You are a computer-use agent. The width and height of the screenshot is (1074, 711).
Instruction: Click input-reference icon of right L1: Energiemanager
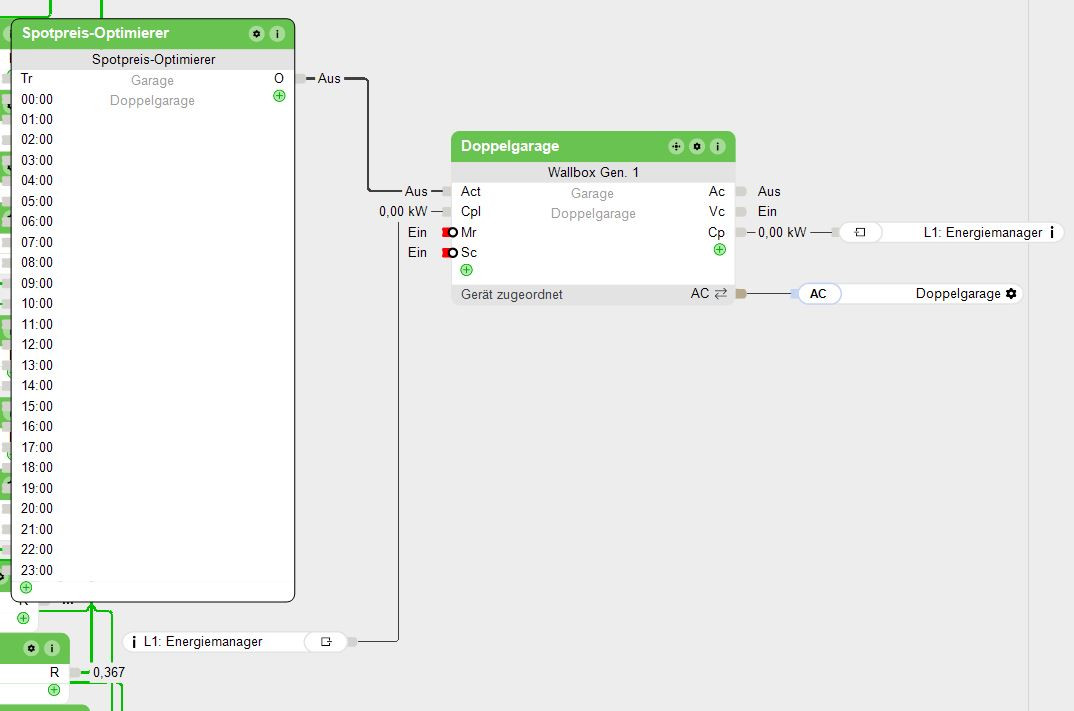point(860,233)
